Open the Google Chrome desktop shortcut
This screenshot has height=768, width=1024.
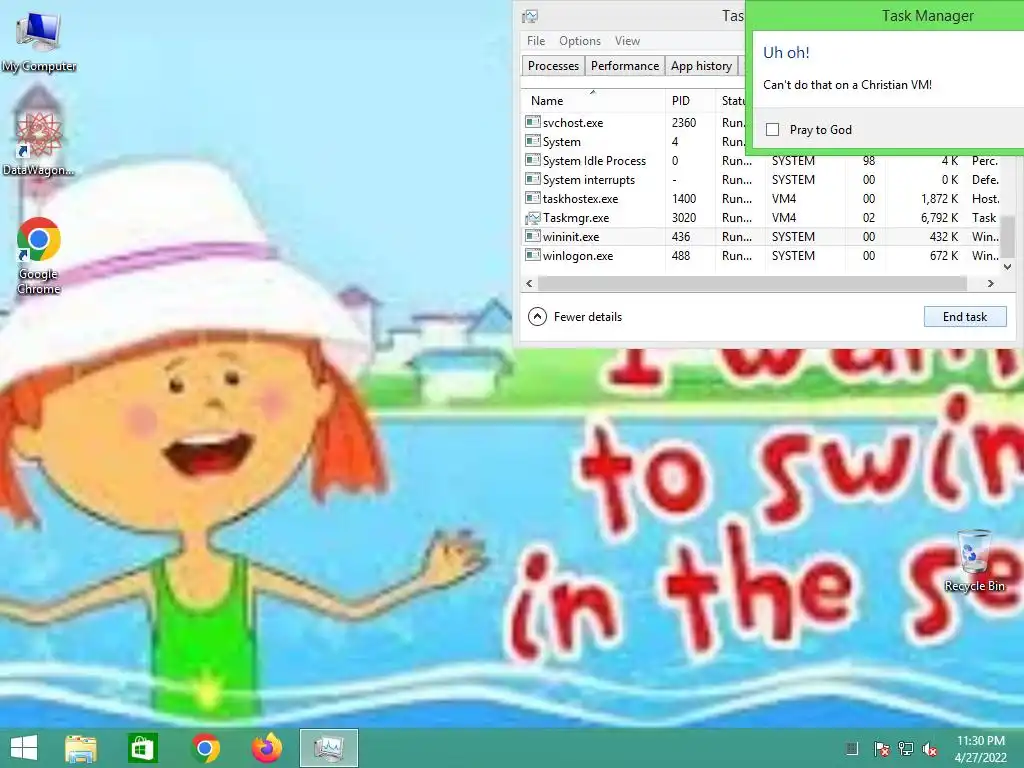[x=39, y=255]
